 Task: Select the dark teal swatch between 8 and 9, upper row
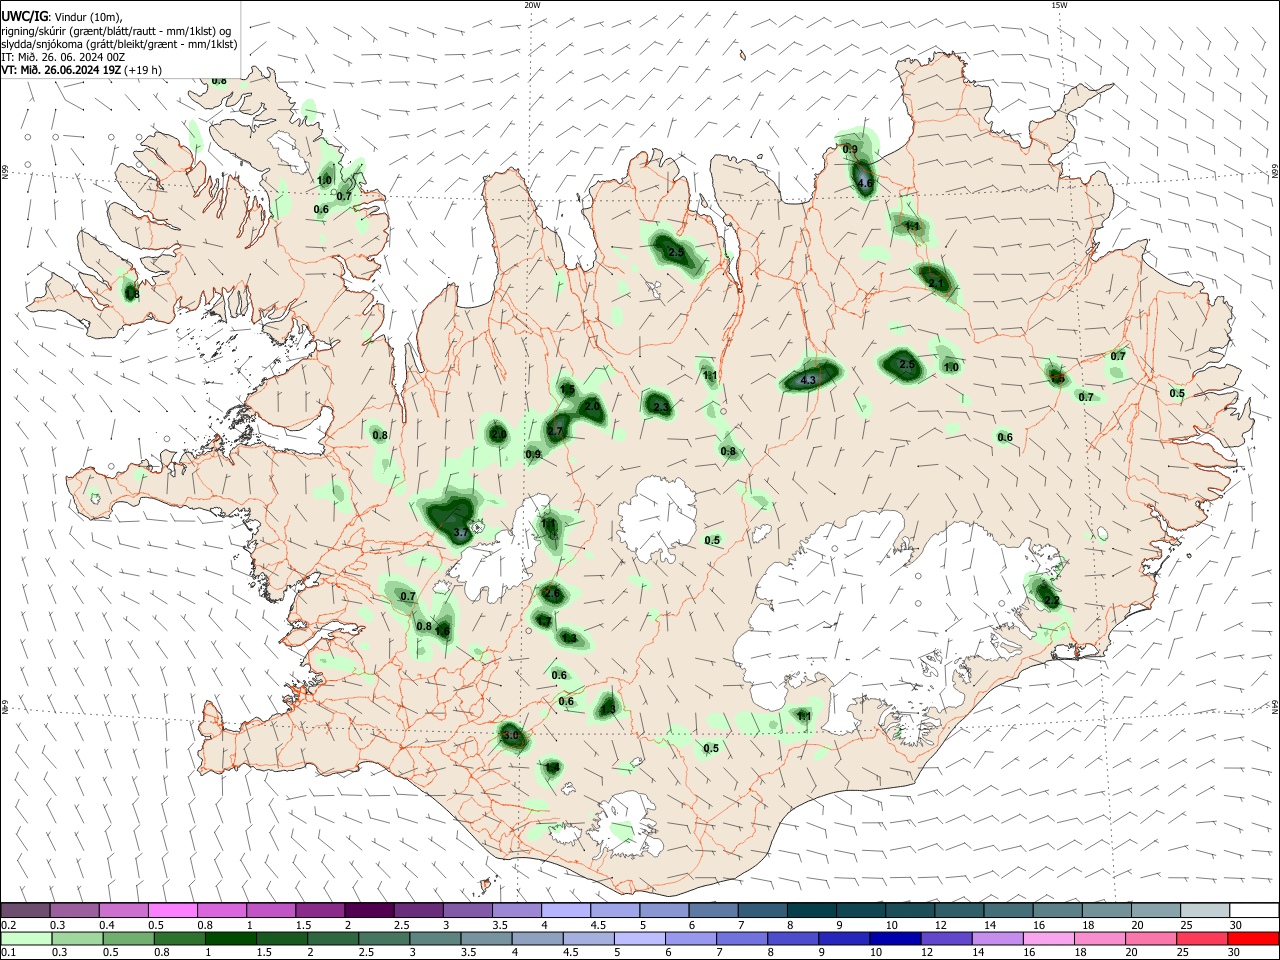pos(813,910)
